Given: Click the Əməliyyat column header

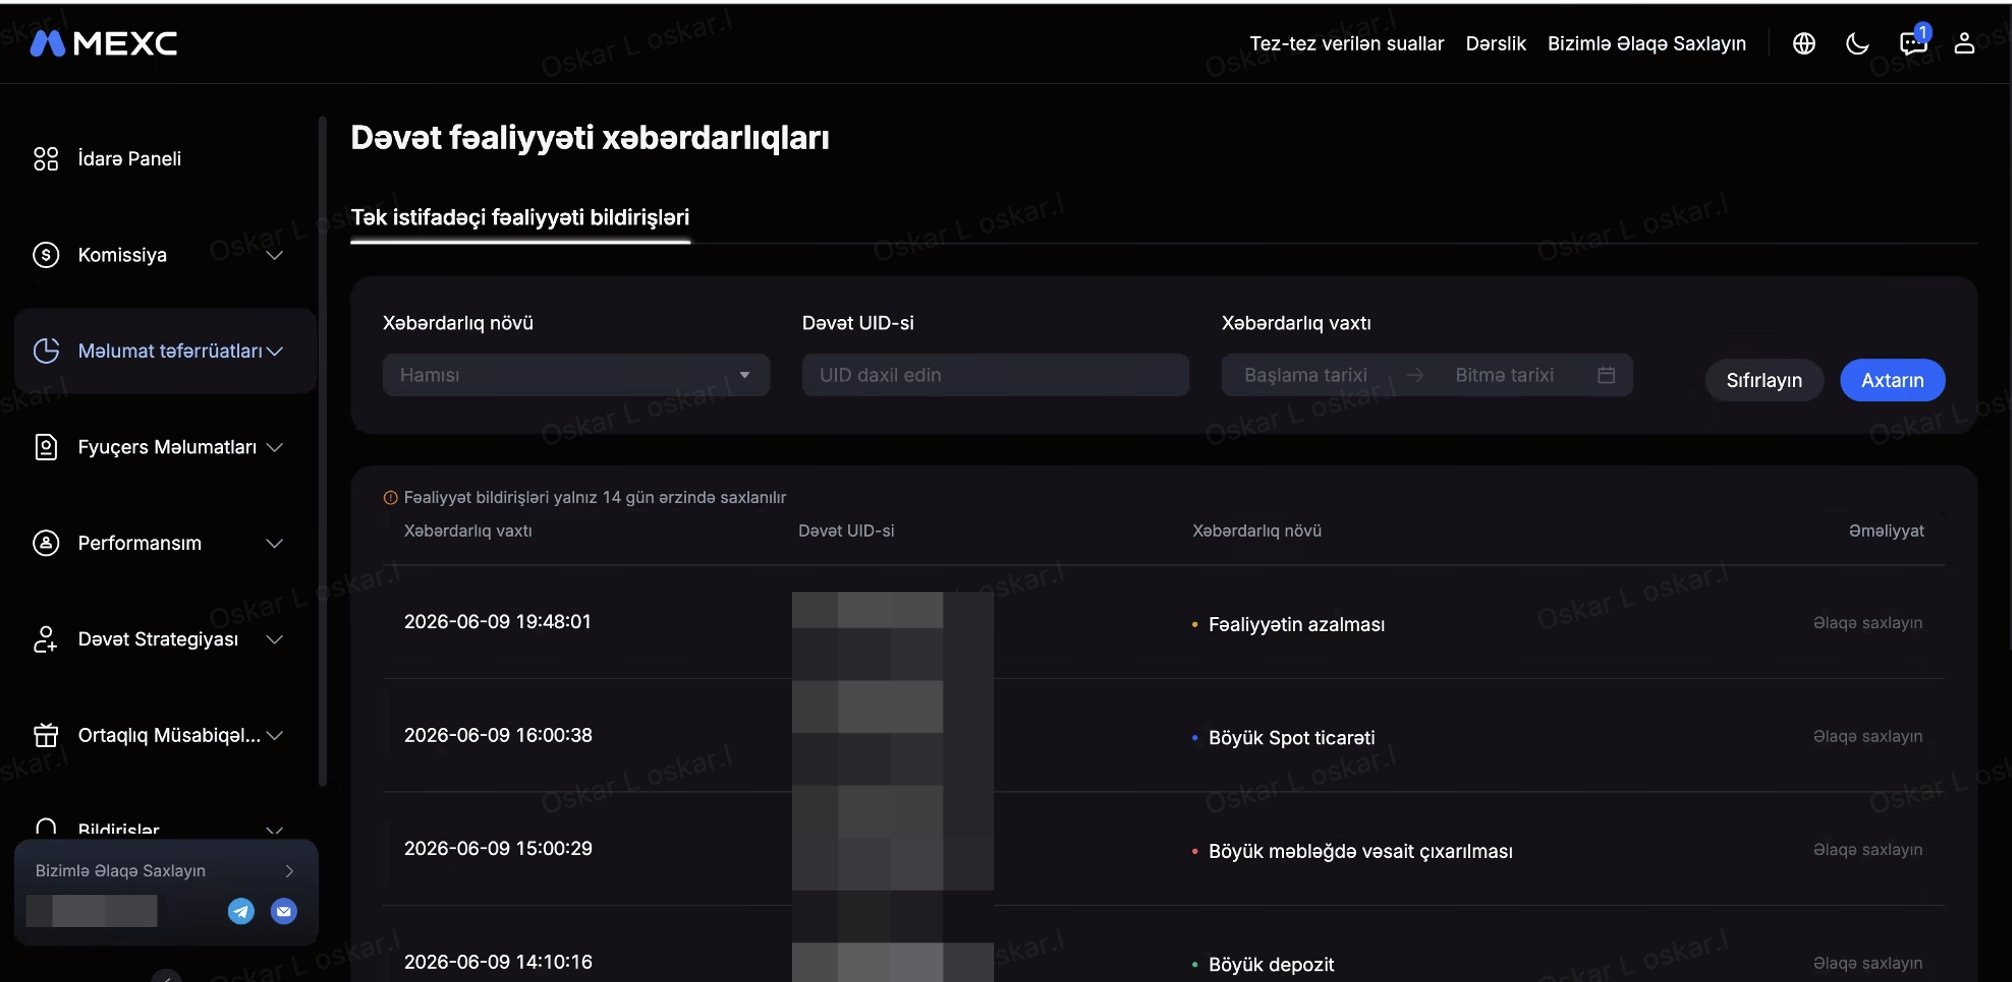Looking at the screenshot, I should 1886,531.
